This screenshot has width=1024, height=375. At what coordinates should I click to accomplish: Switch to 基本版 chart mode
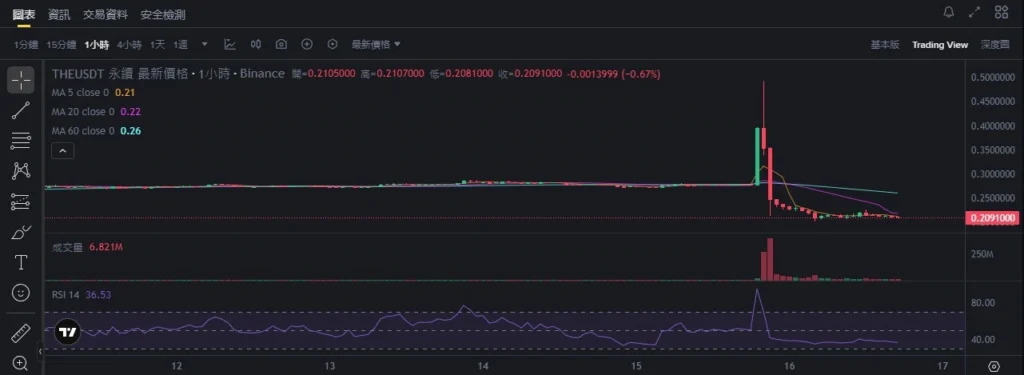tap(885, 44)
